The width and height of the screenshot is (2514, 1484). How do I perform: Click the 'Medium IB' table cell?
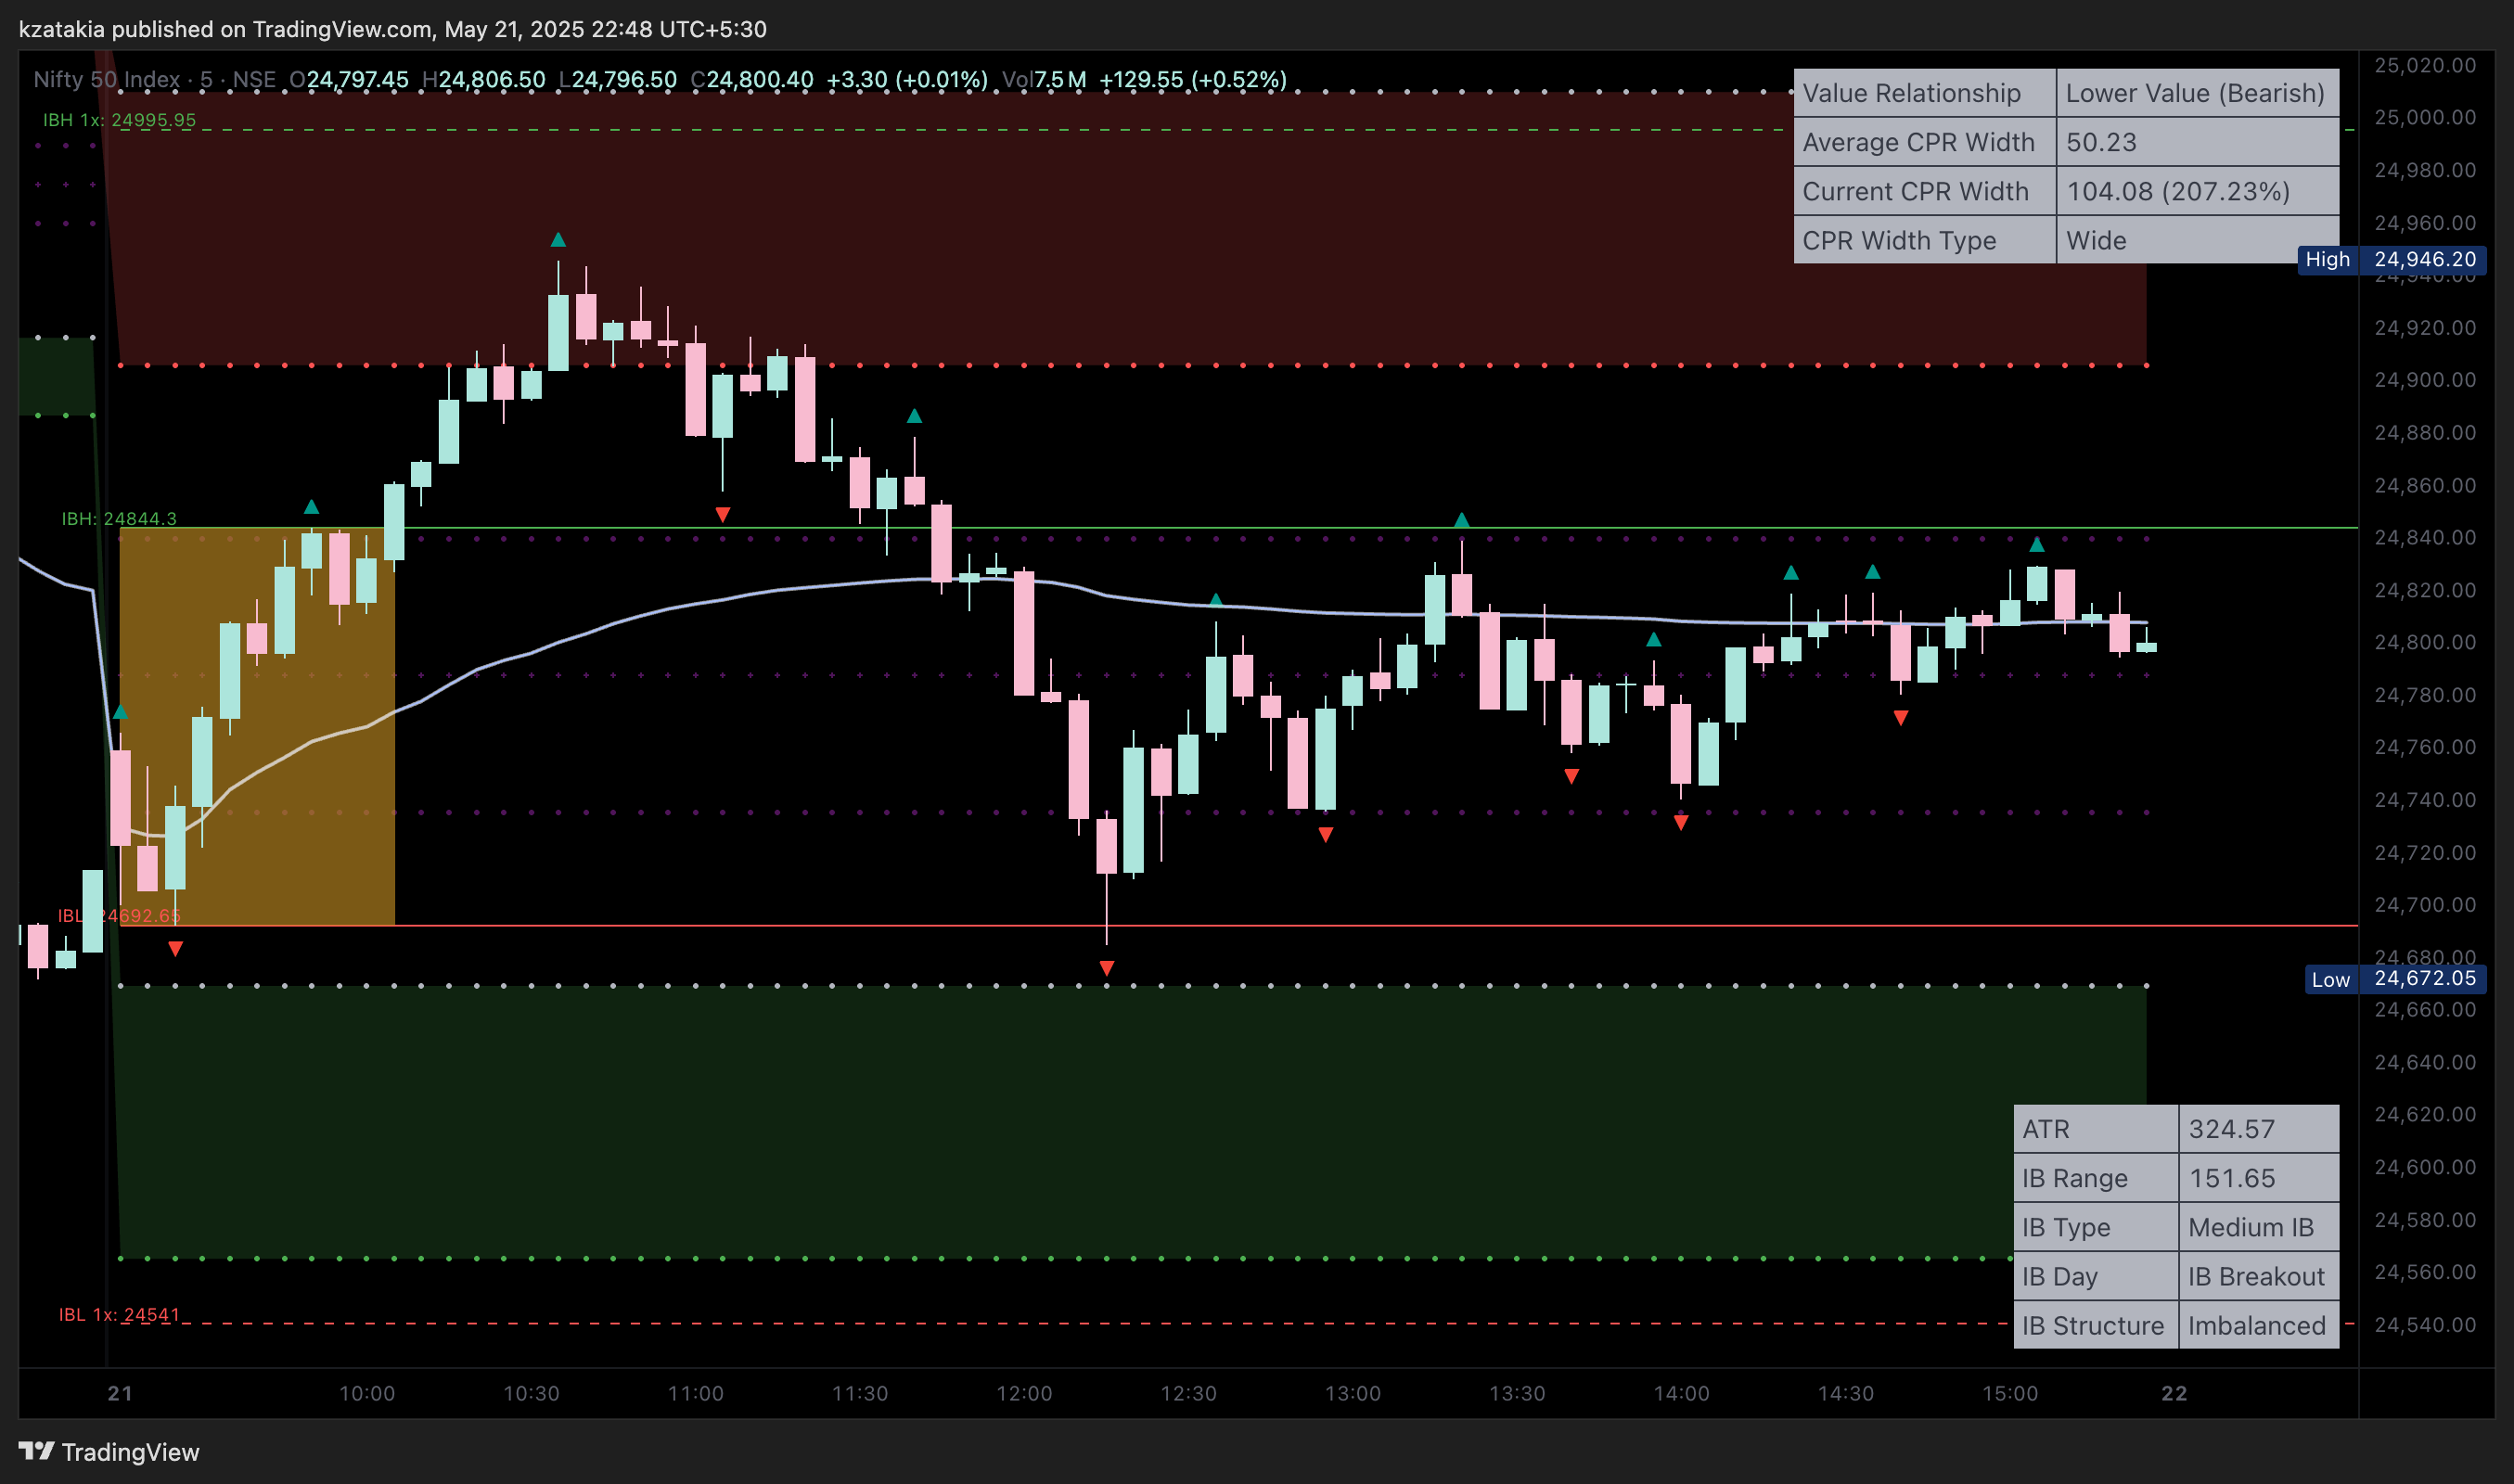pos(2258,1227)
